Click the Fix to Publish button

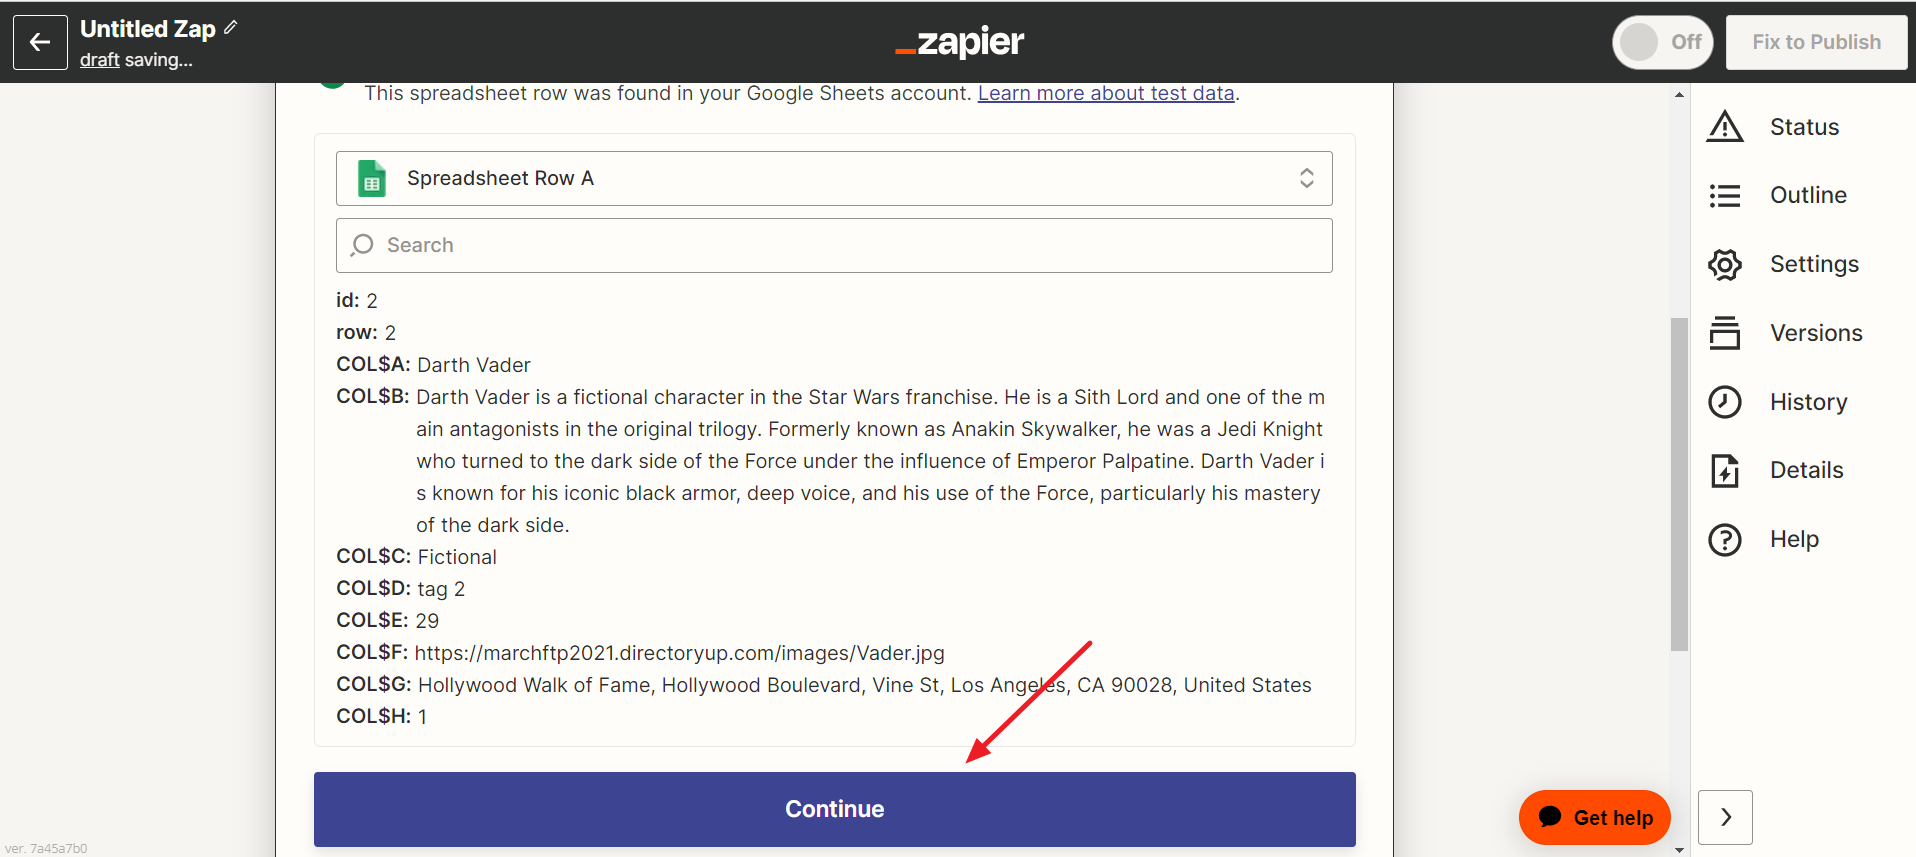(1816, 42)
